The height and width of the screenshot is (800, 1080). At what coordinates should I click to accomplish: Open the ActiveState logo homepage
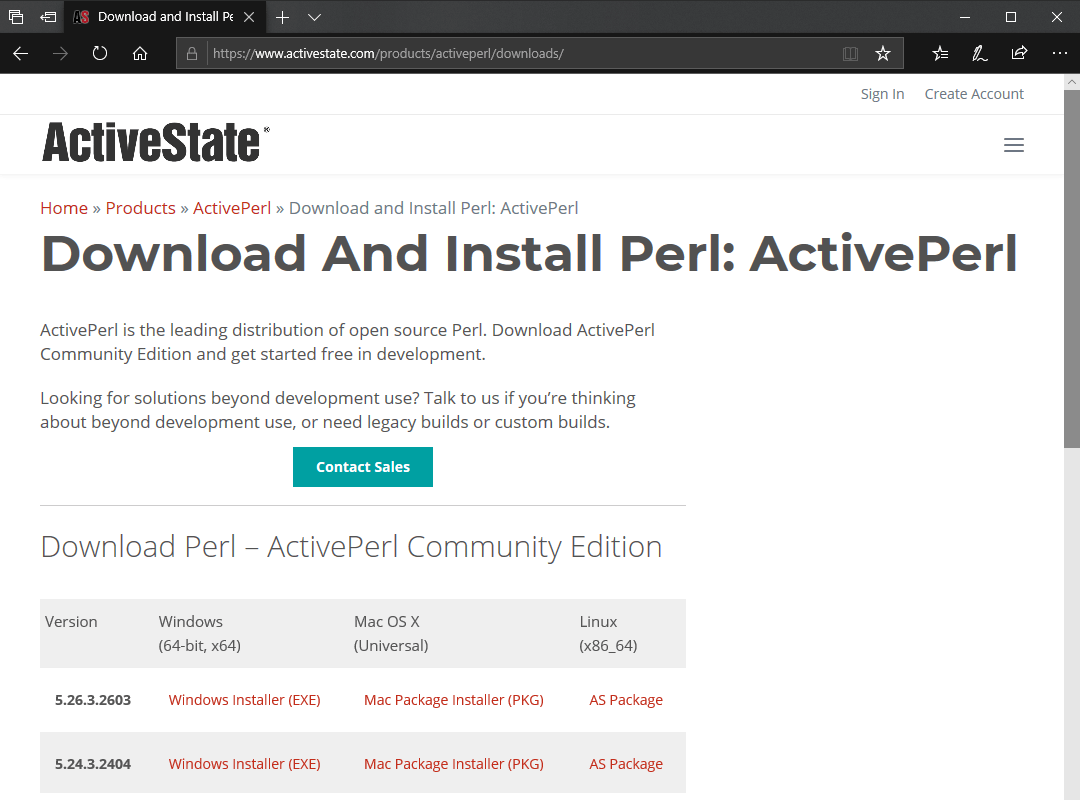pos(156,143)
